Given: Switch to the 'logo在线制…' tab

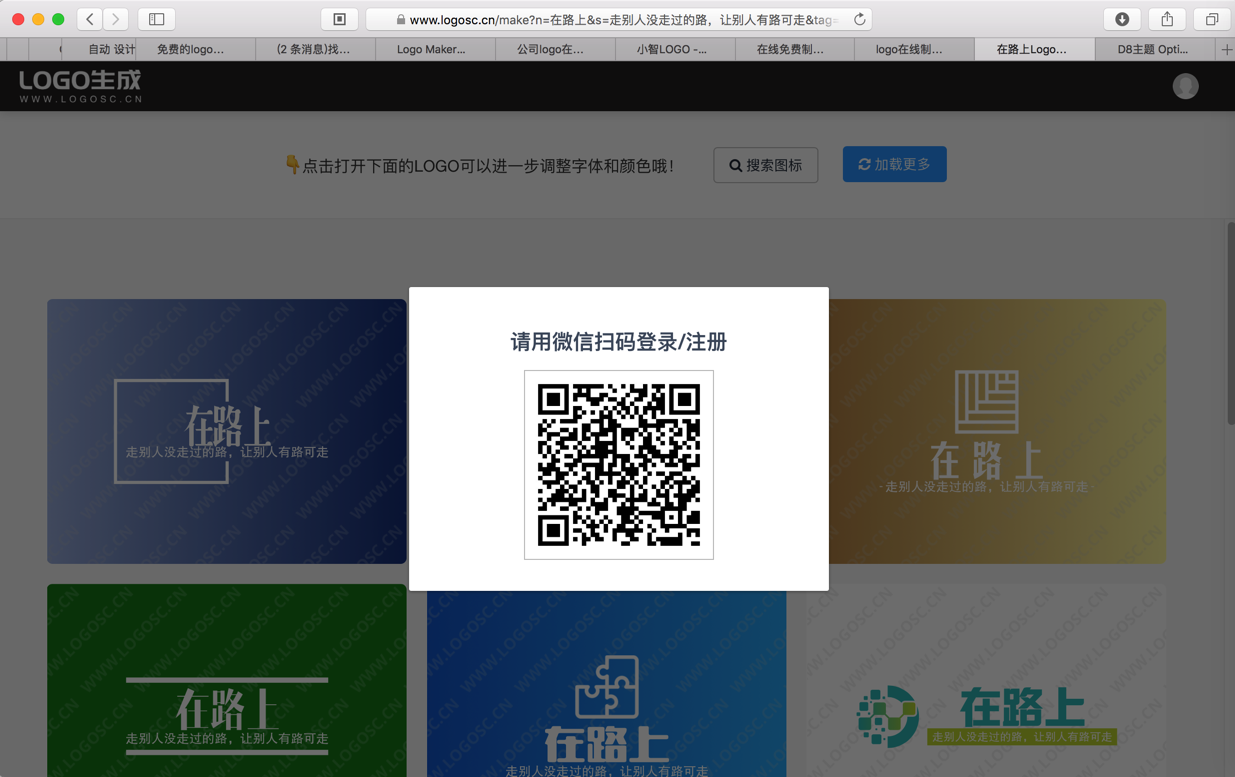Looking at the screenshot, I should [x=914, y=49].
